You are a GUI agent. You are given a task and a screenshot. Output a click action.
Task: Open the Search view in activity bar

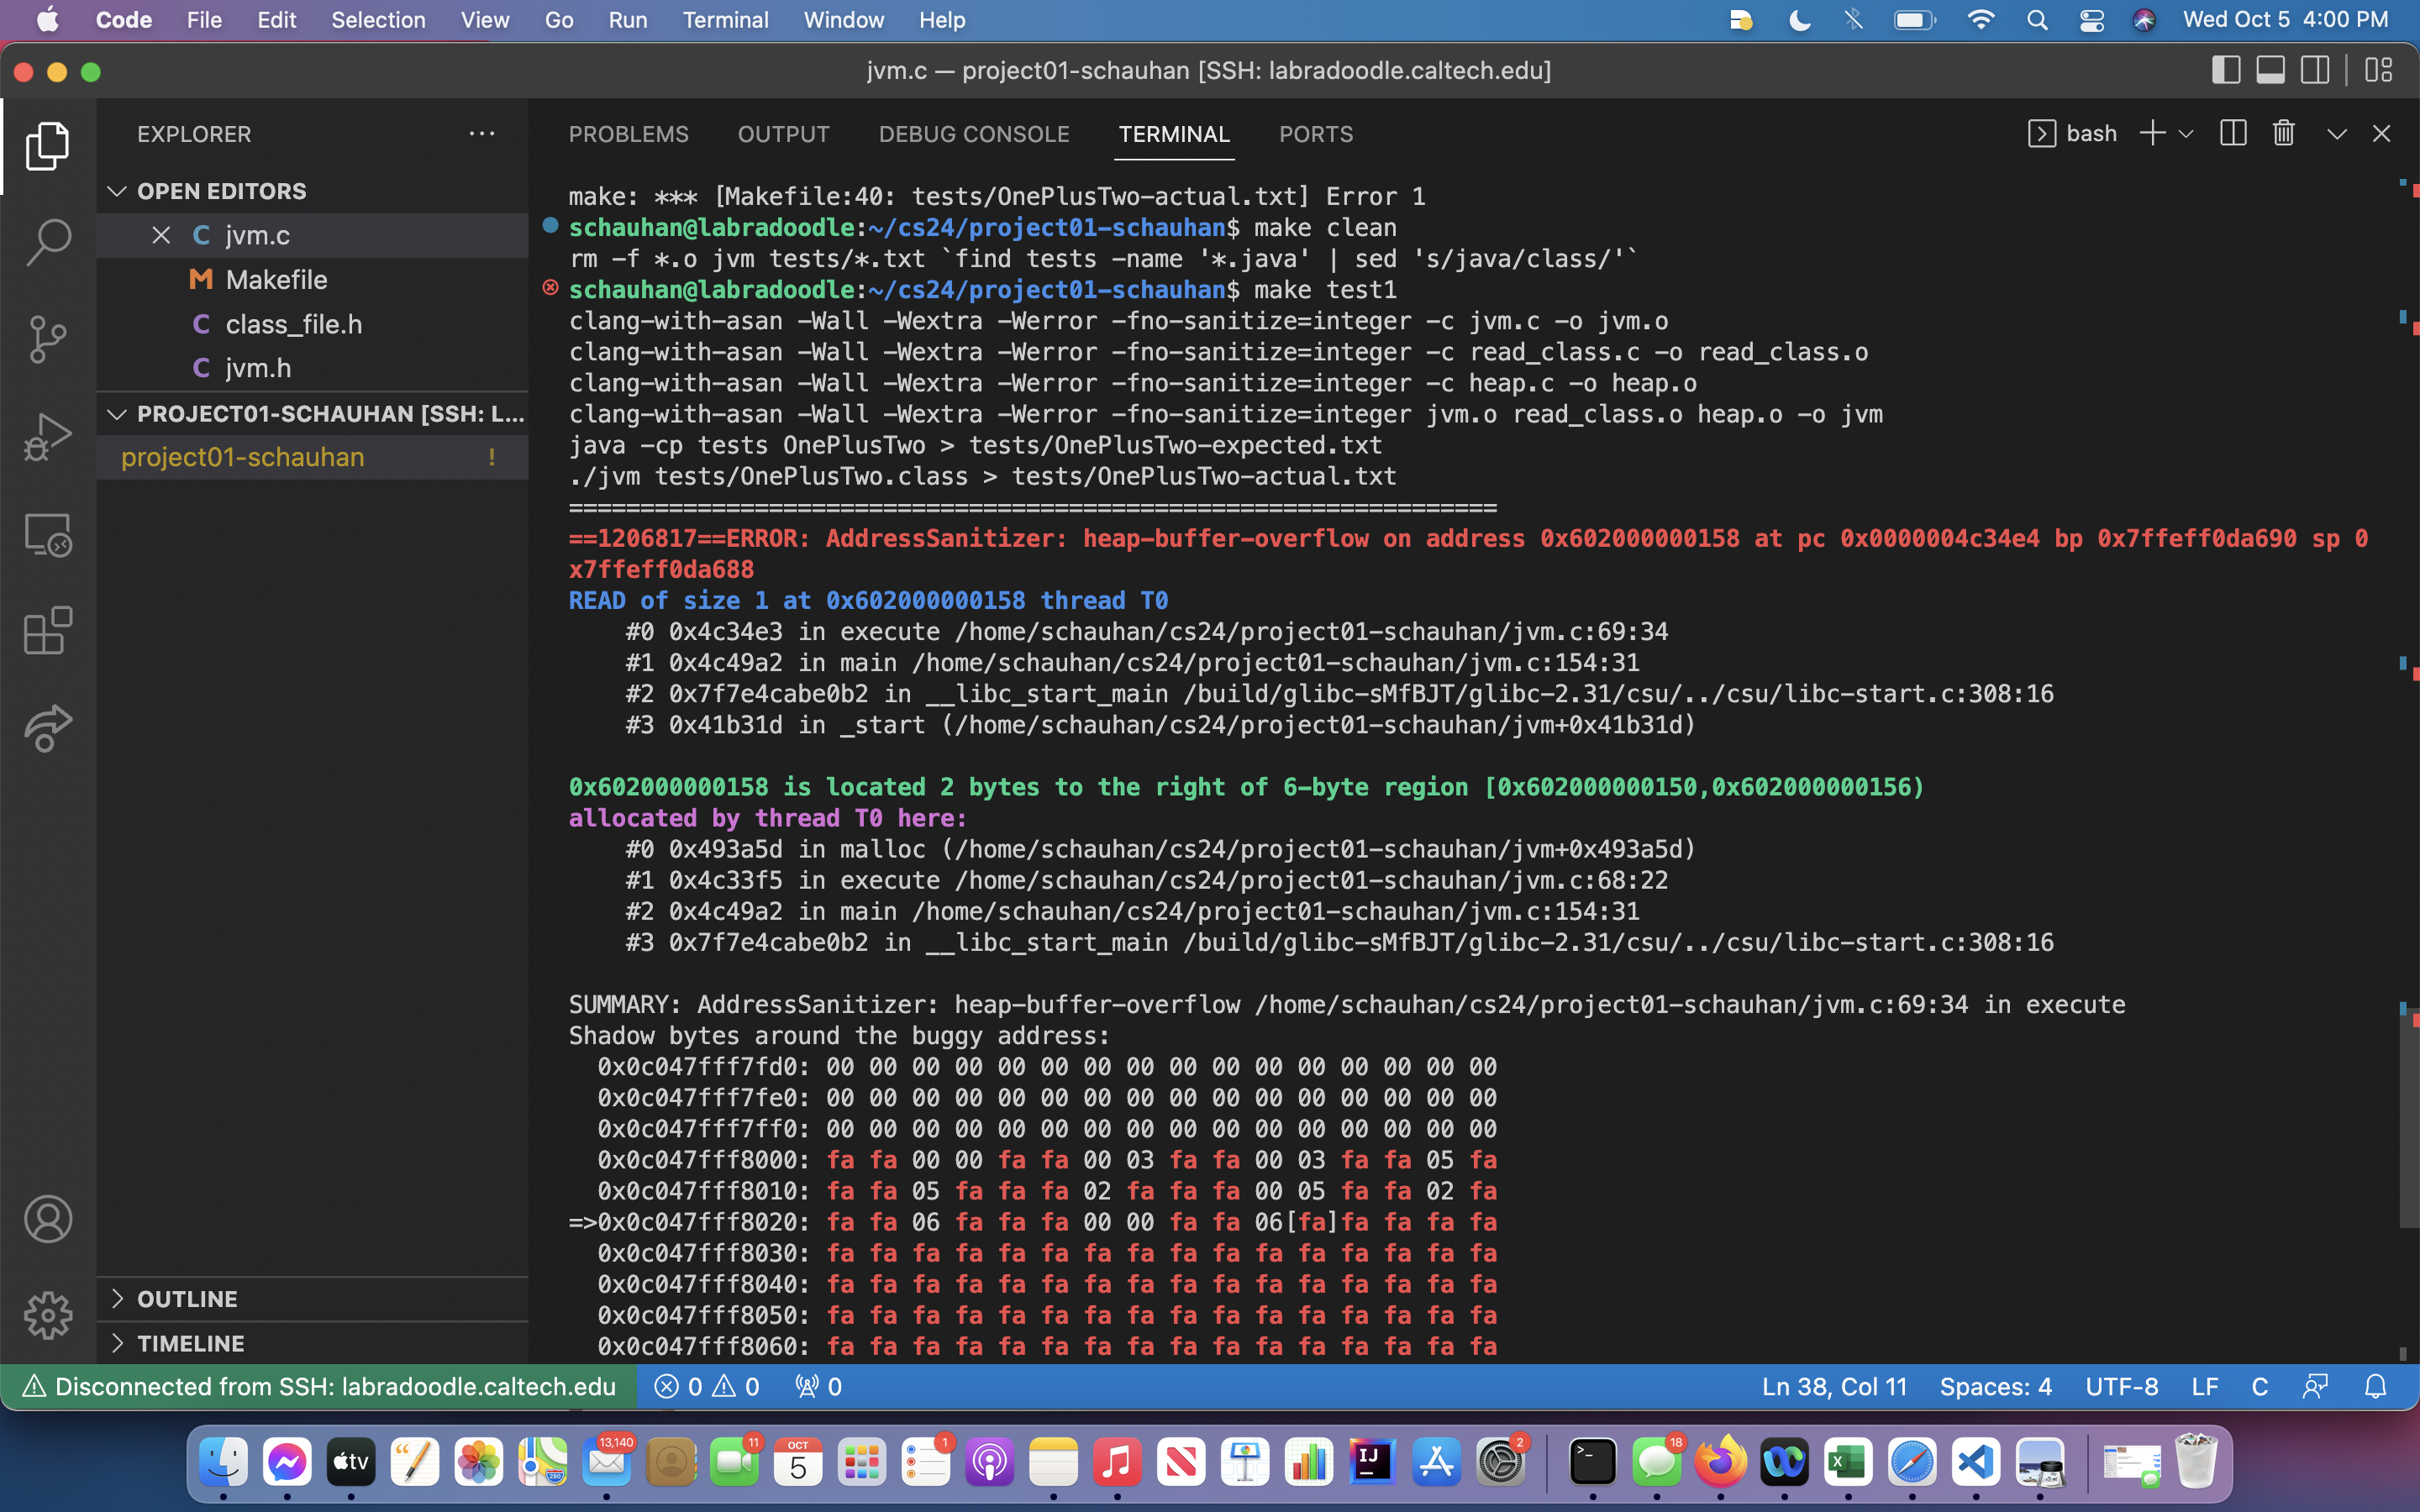pos(48,242)
